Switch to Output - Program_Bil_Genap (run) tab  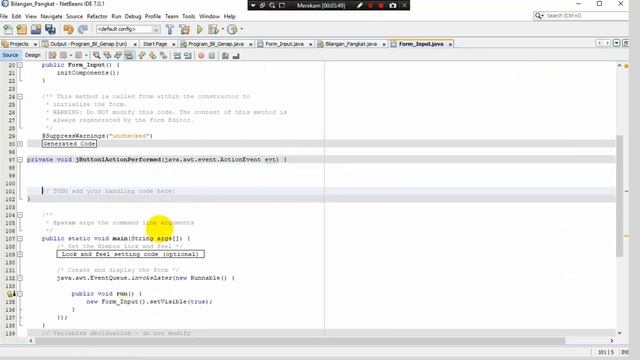89,44
